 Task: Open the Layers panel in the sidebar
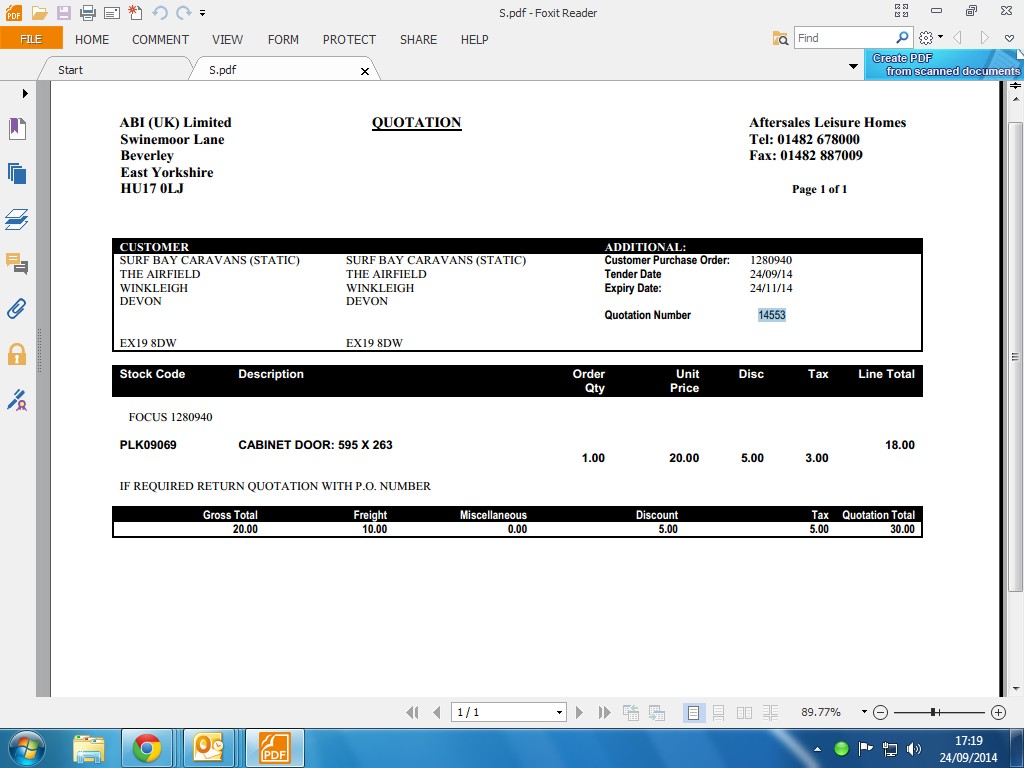point(16,219)
